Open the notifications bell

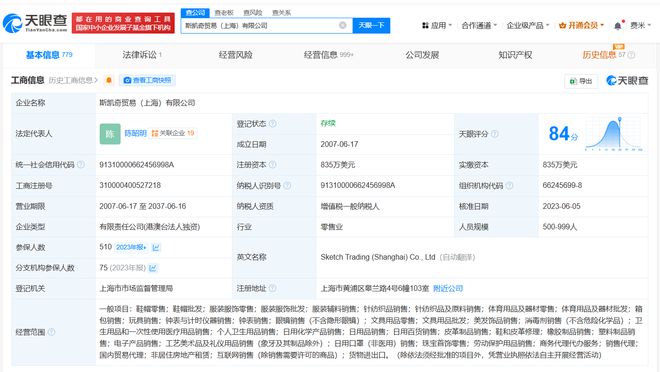618,26
